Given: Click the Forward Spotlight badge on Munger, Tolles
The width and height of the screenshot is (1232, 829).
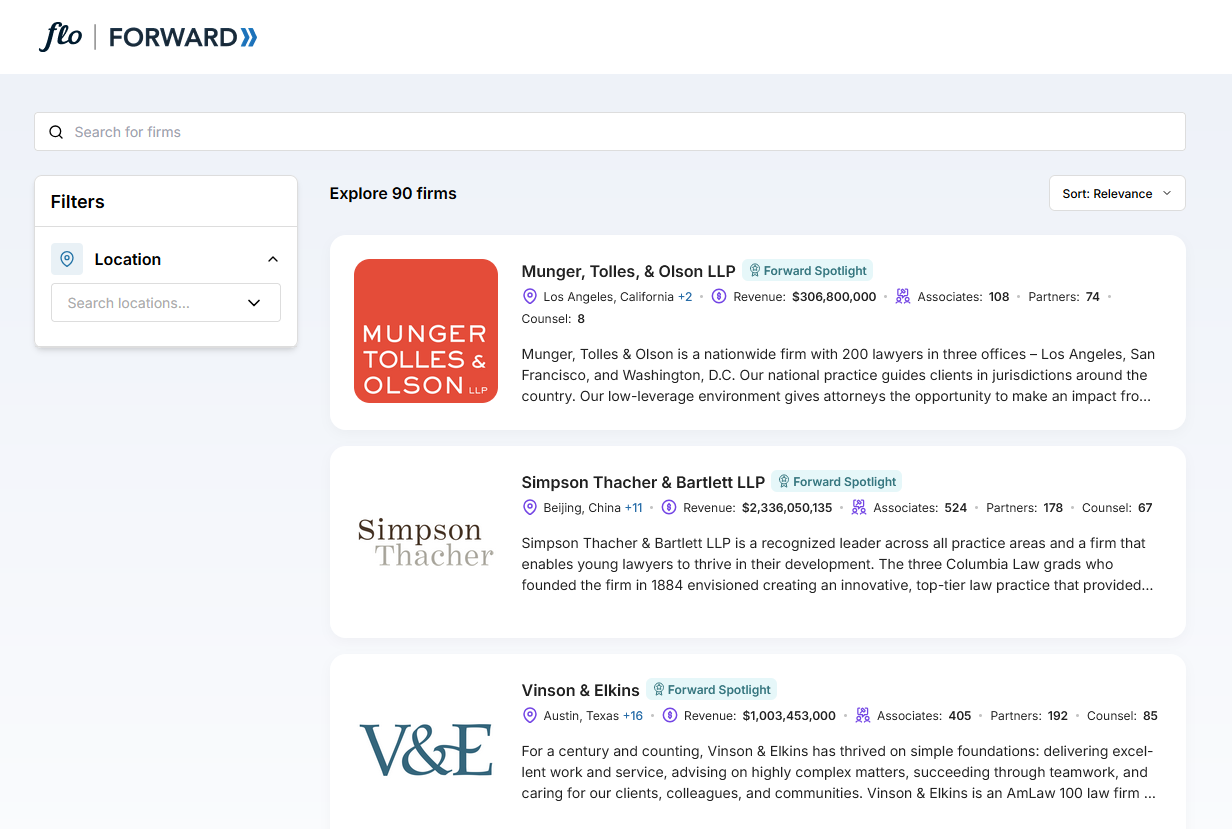Looking at the screenshot, I should 807,271.
